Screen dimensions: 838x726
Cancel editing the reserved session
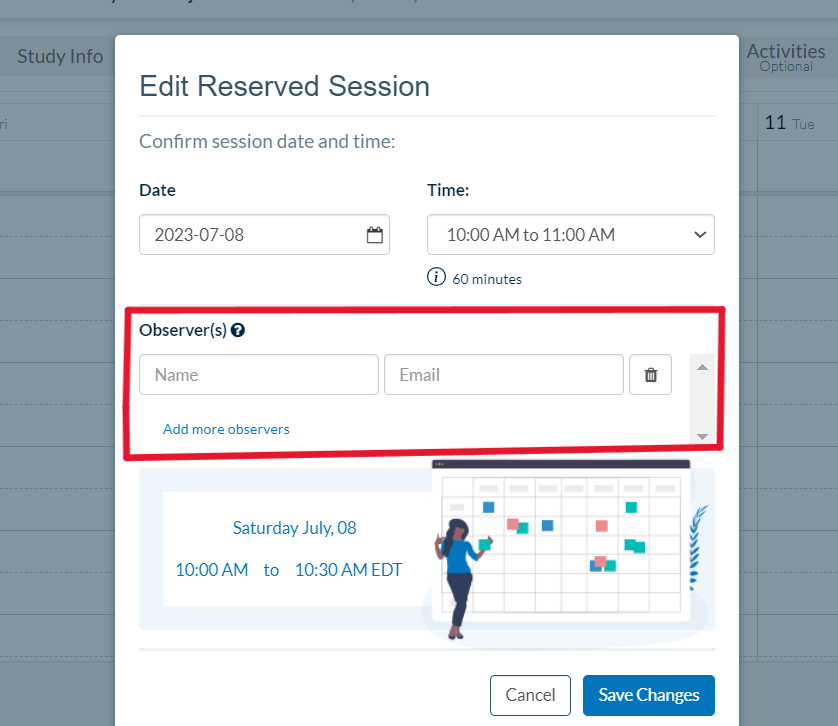(530, 694)
